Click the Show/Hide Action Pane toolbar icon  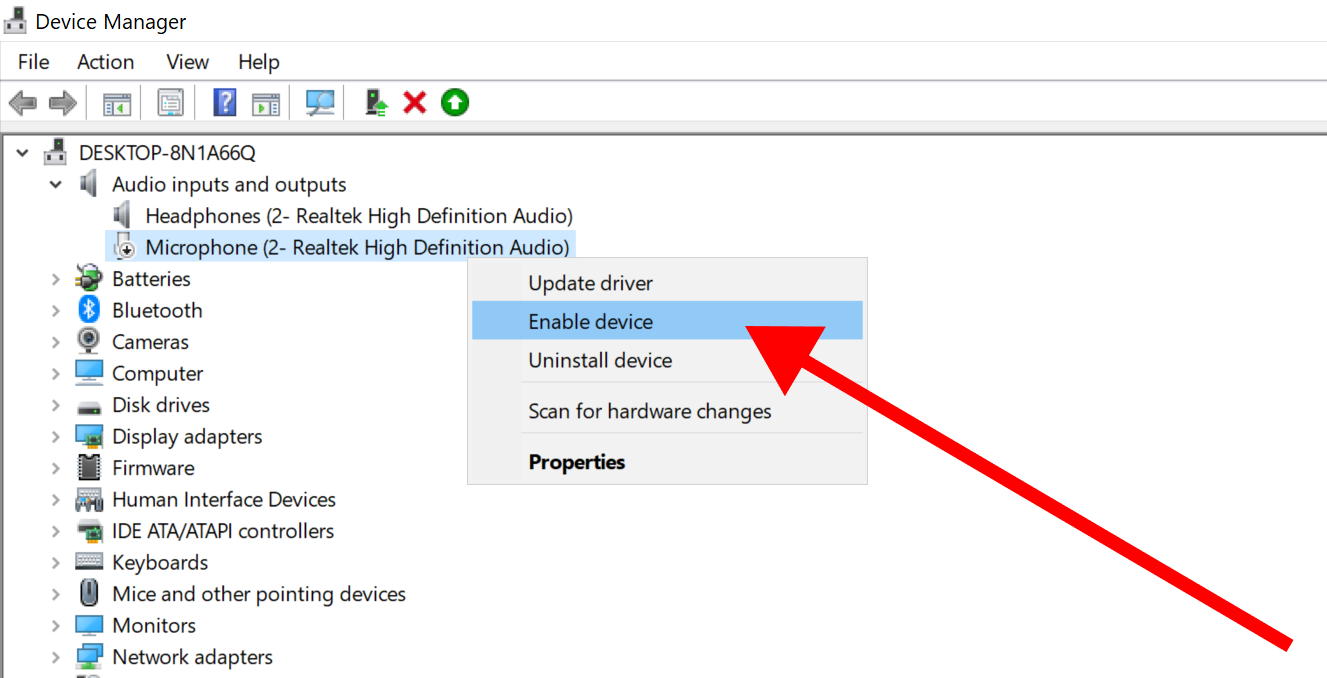click(265, 102)
